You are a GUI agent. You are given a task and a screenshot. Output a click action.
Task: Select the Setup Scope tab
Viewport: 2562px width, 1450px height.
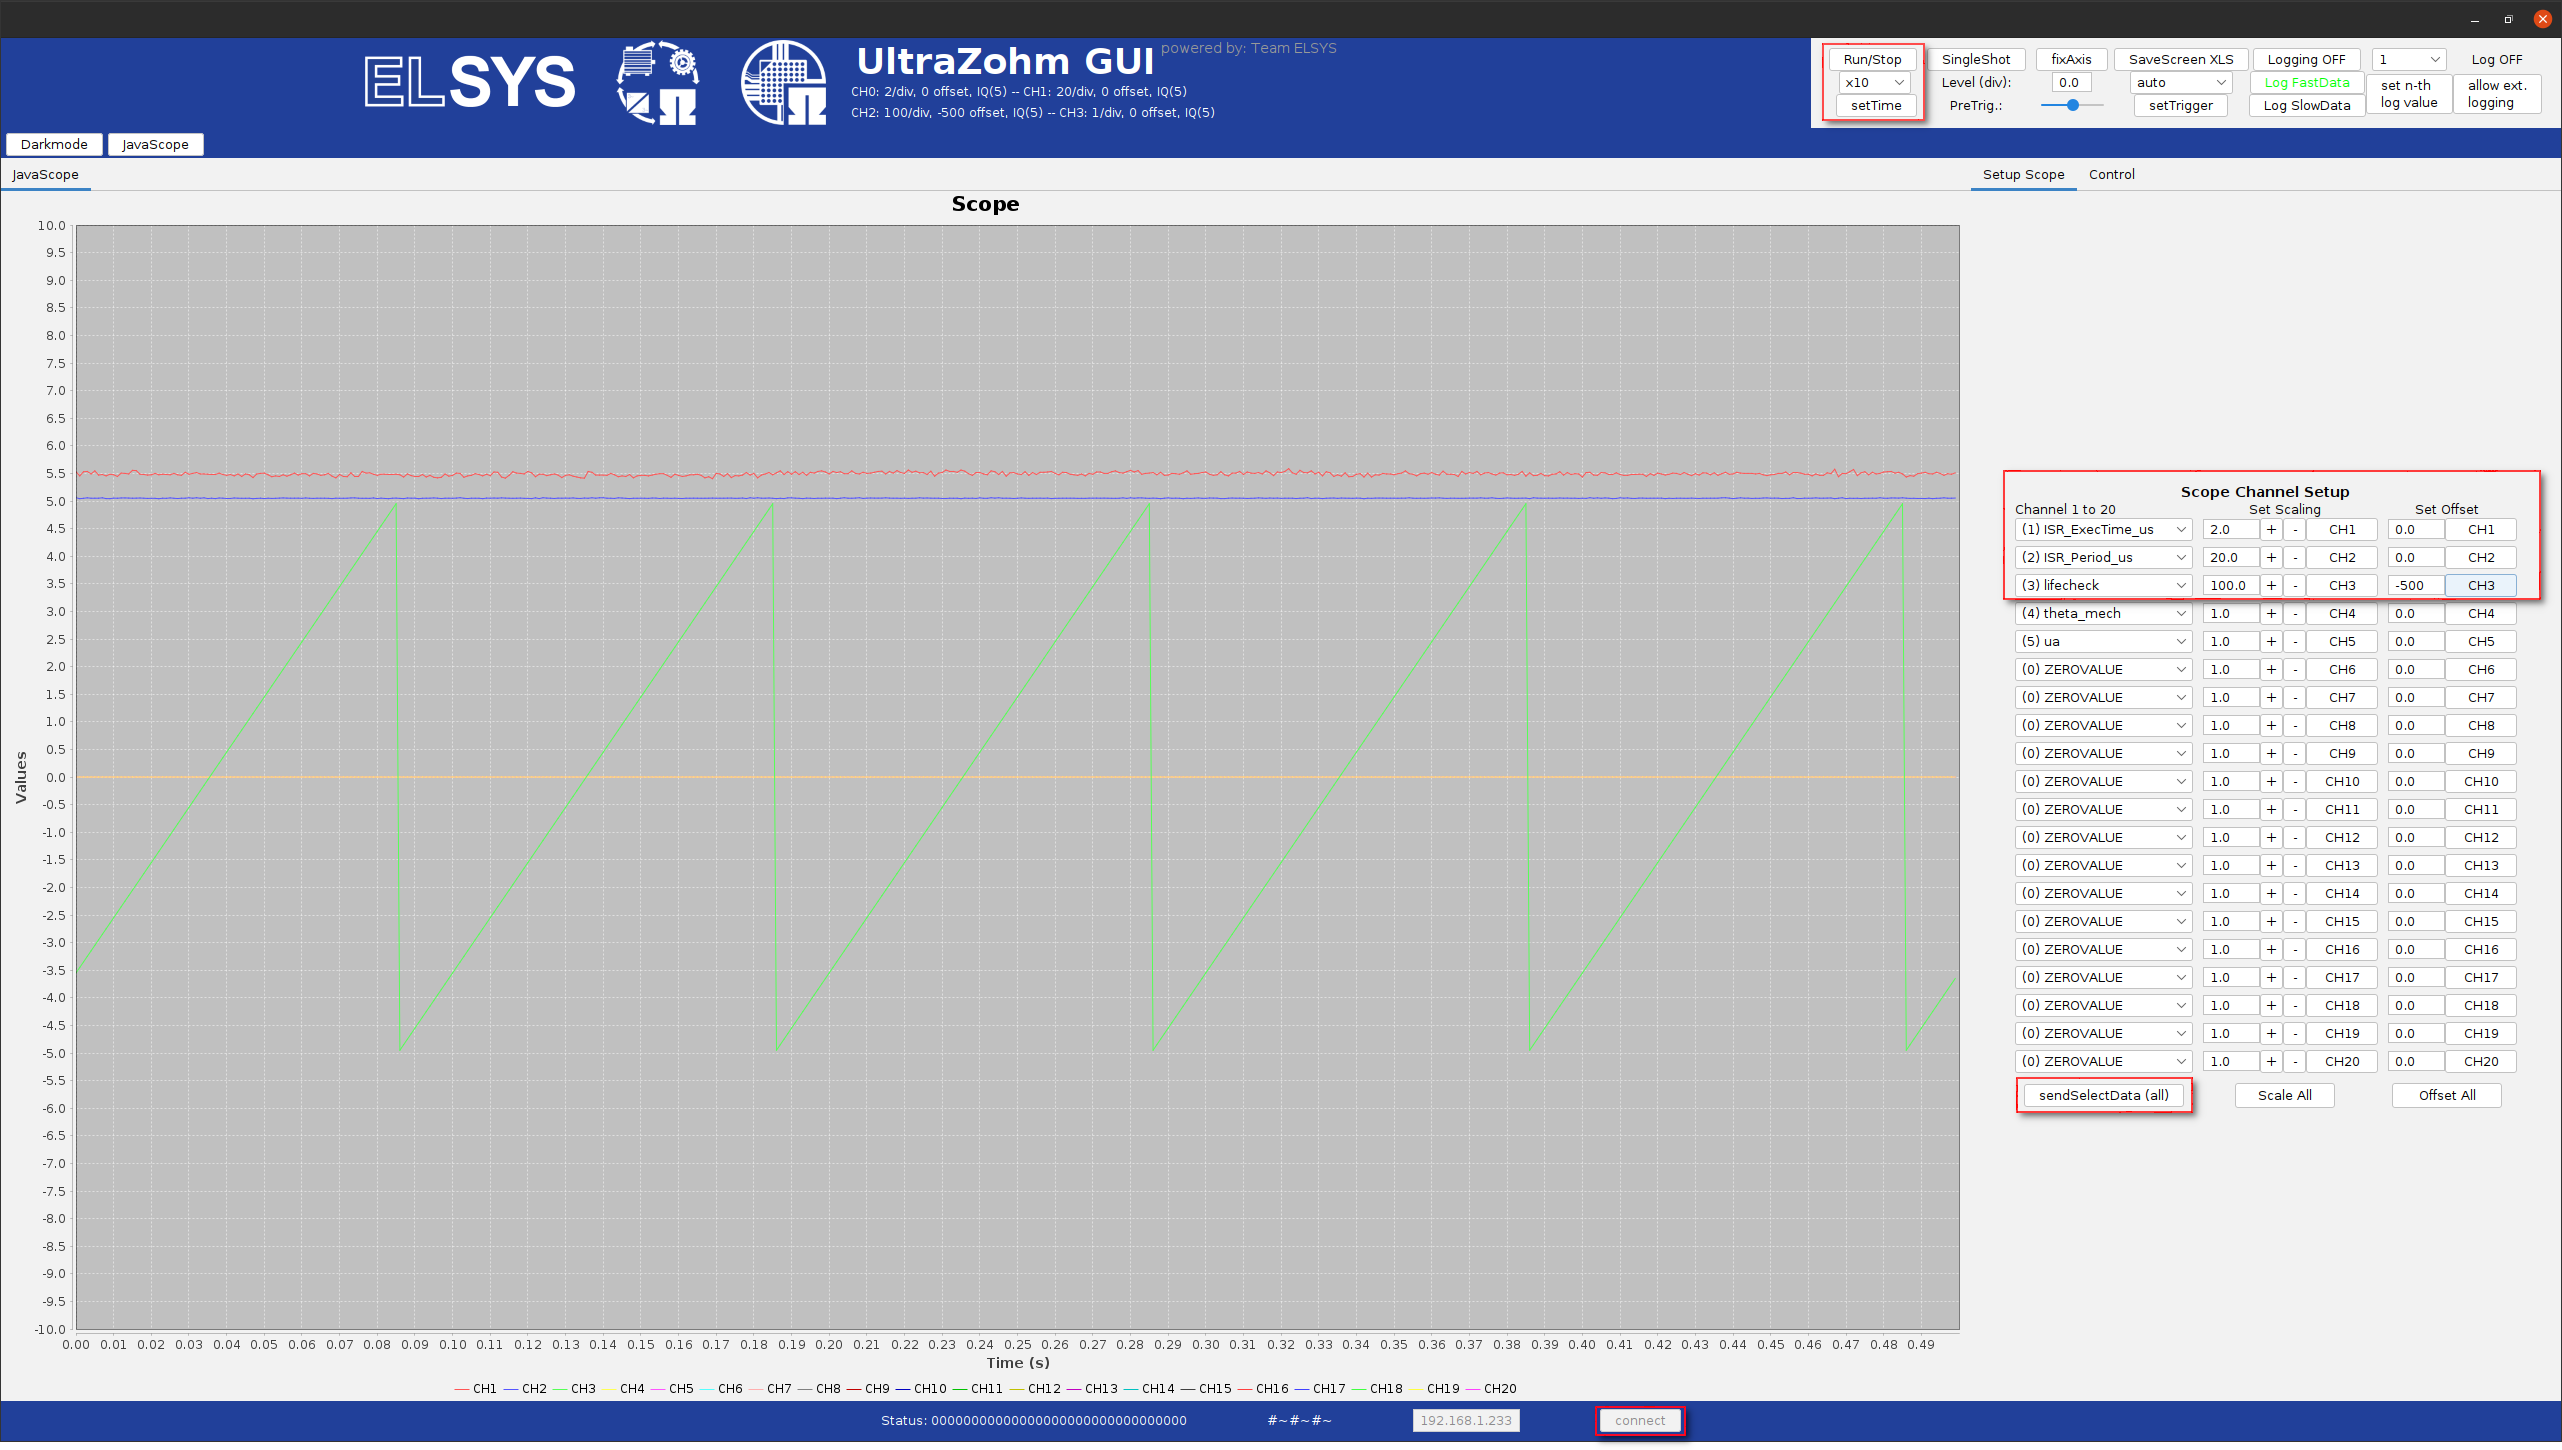(x=2023, y=174)
